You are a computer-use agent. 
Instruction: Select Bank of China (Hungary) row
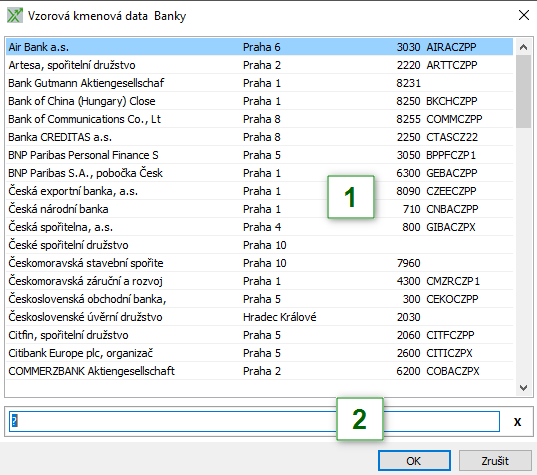point(259,101)
